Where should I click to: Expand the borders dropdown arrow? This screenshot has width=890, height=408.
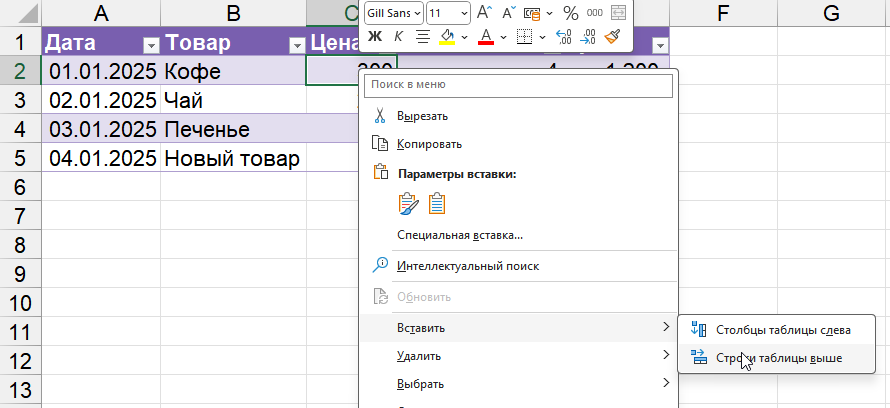point(542,37)
